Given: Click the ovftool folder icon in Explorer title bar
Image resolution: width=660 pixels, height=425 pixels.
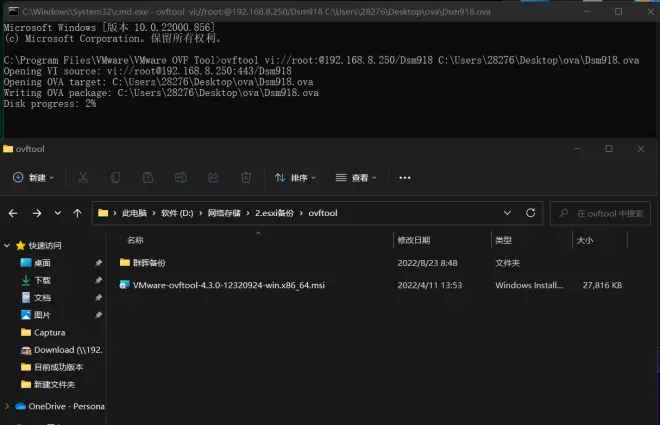Looking at the screenshot, I should (x=8, y=149).
